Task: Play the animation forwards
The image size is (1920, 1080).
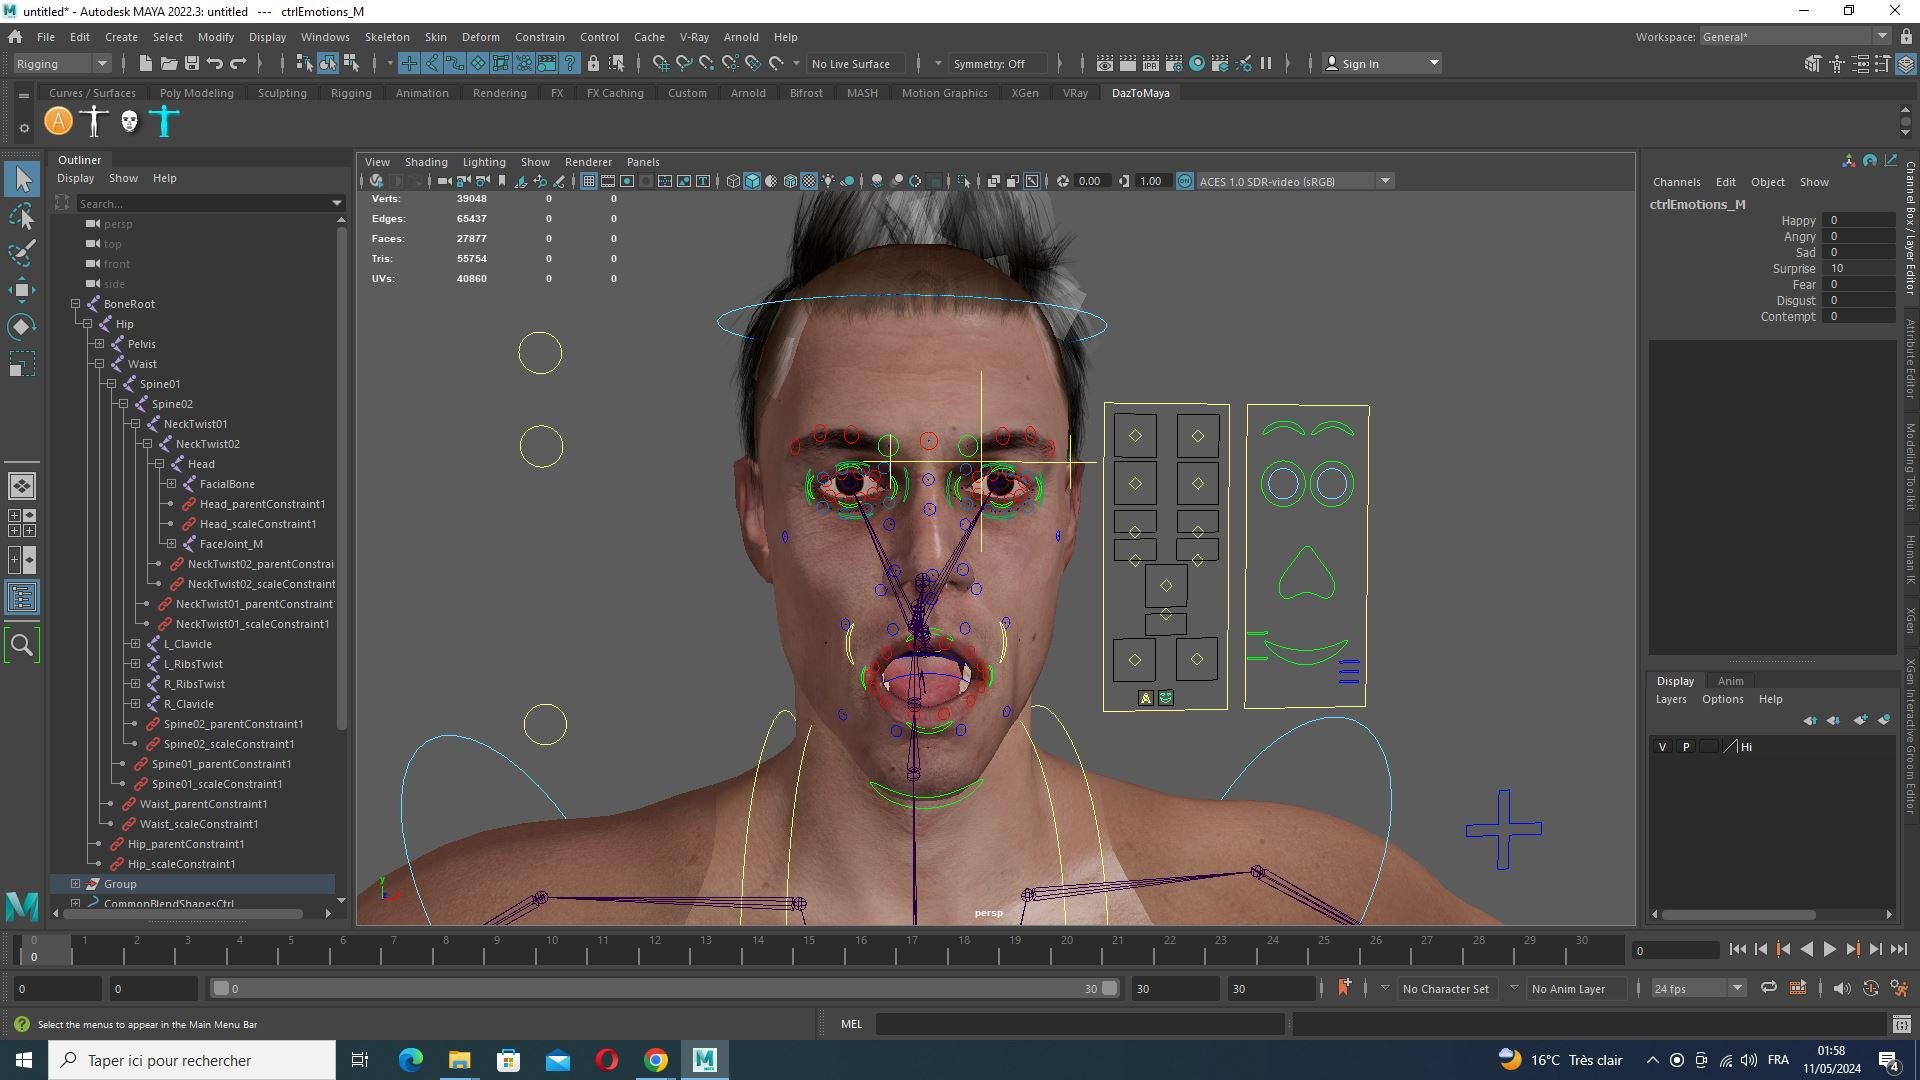Action: pos(1830,950)
